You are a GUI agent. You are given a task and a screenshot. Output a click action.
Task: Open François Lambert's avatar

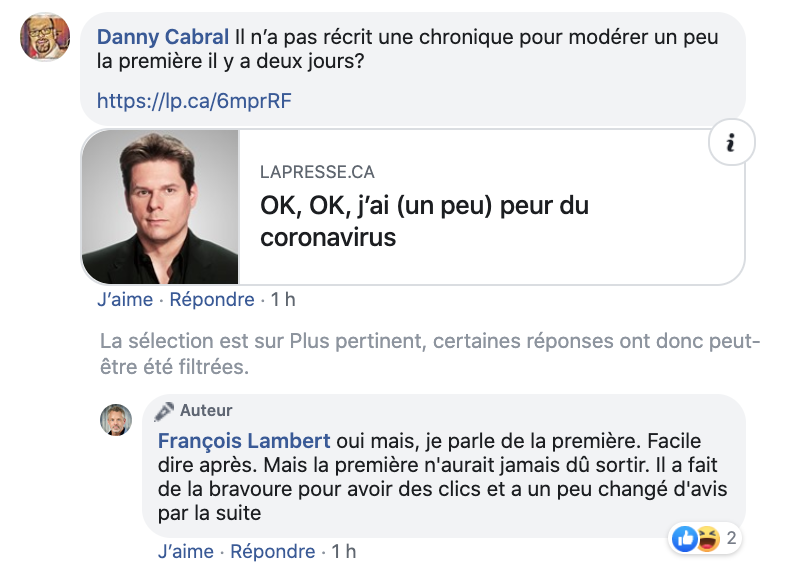pos(116,420)
